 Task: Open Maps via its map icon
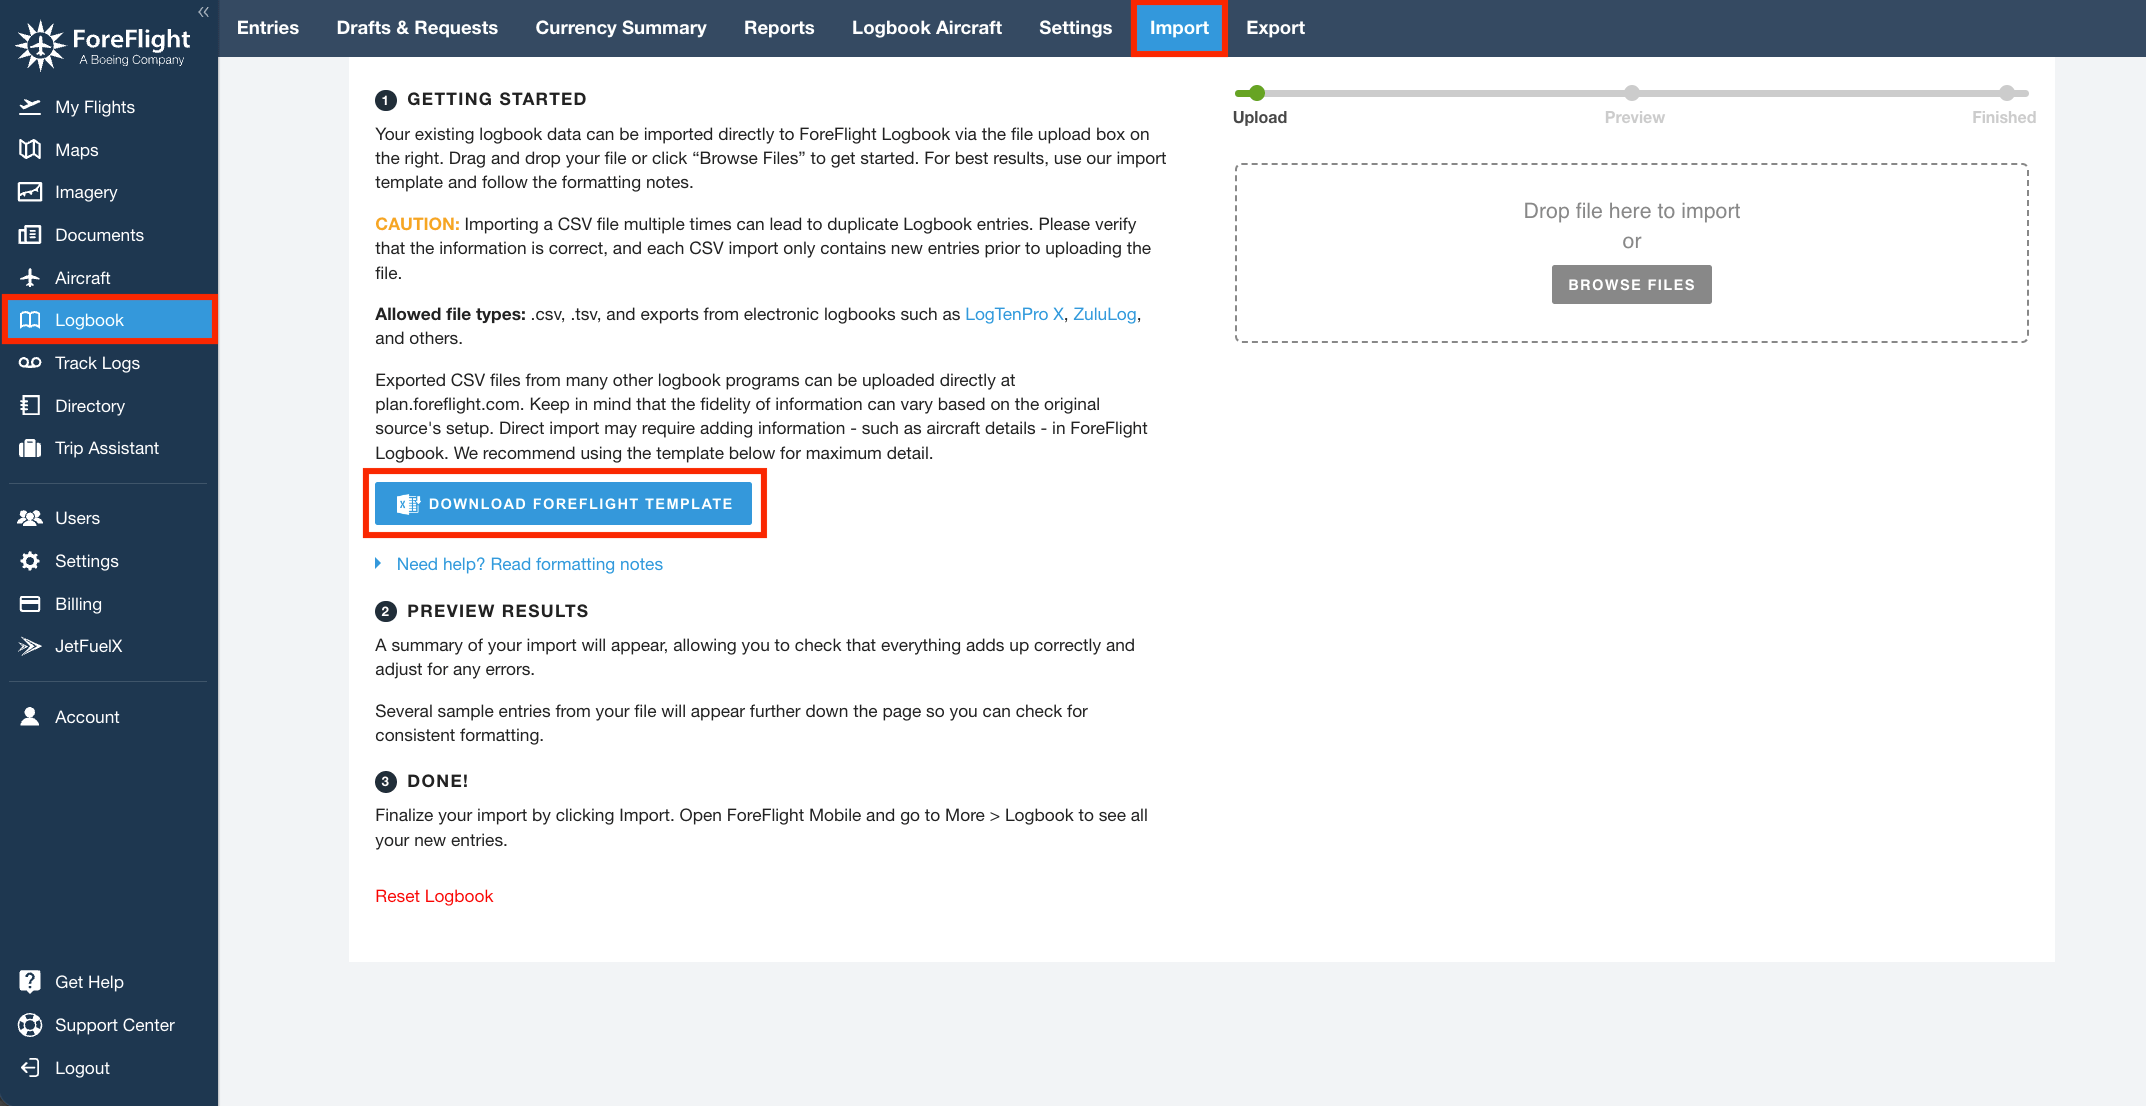[30, 150]
